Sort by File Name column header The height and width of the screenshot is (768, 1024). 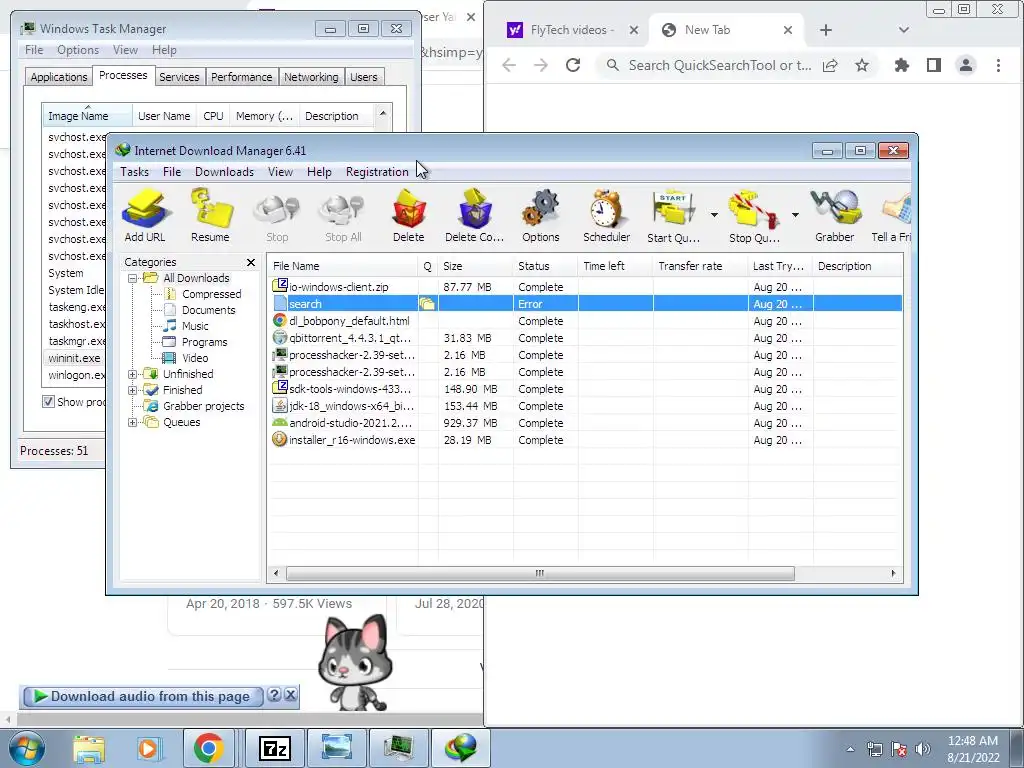pyautogui.click(x=343, y=266)
